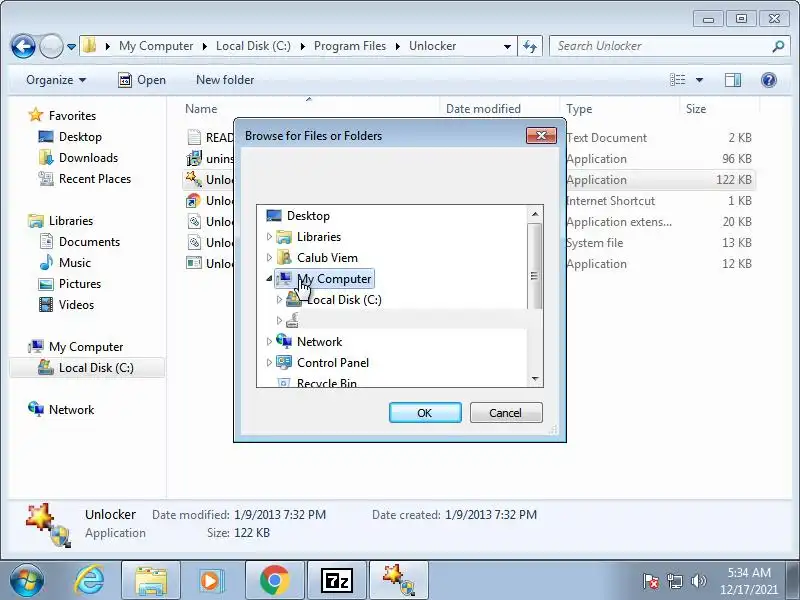Click scroll up arrow in dialog tree

pyautogui.click(x=535, y=214)
